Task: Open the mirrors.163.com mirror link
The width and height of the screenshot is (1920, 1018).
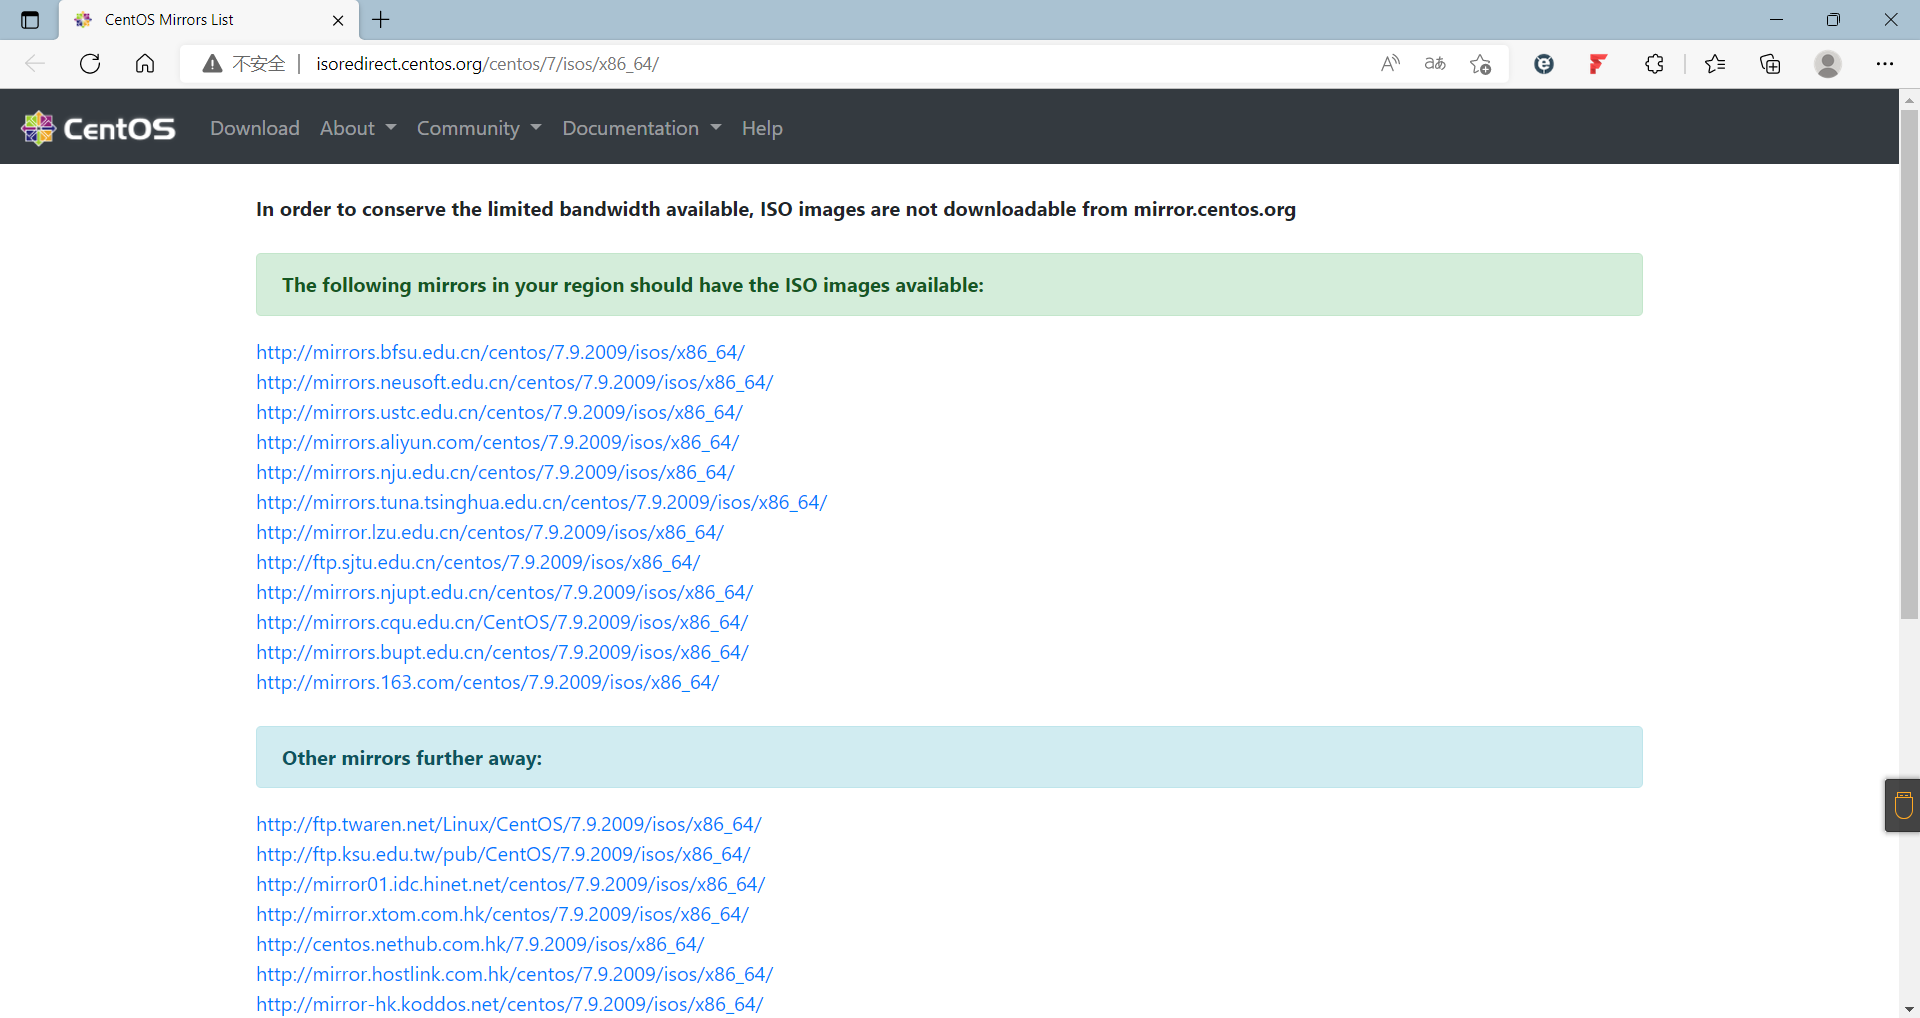Action: [x=487, y=682]
